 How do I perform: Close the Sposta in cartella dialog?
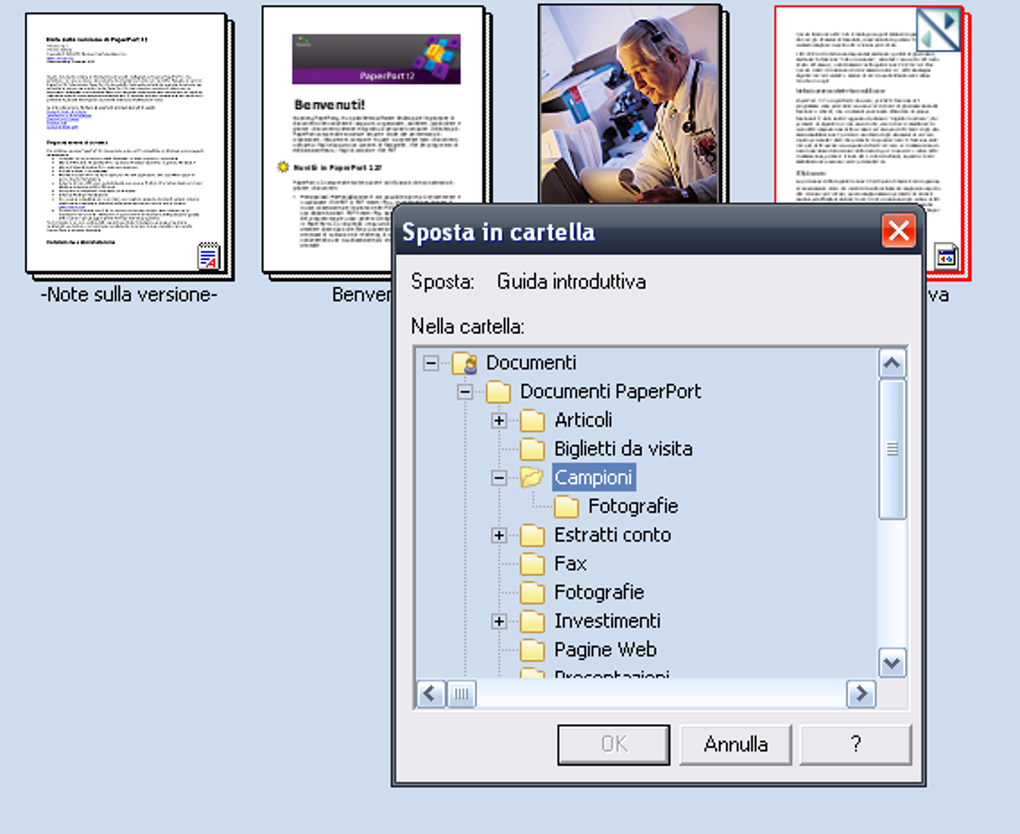click(x=898, y=230)
